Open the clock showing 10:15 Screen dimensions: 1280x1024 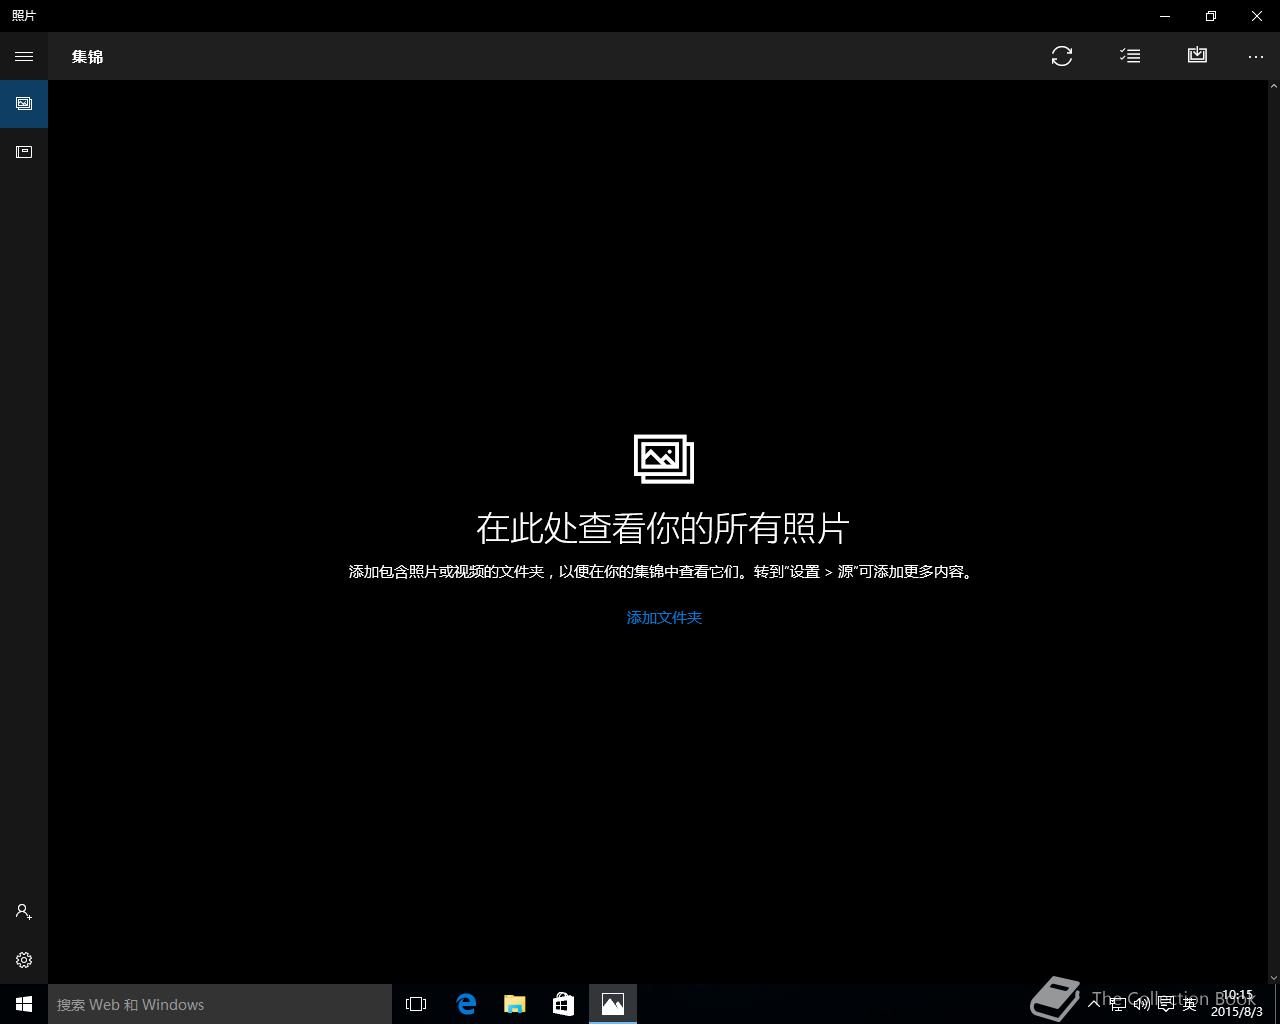[1237, 1004]
